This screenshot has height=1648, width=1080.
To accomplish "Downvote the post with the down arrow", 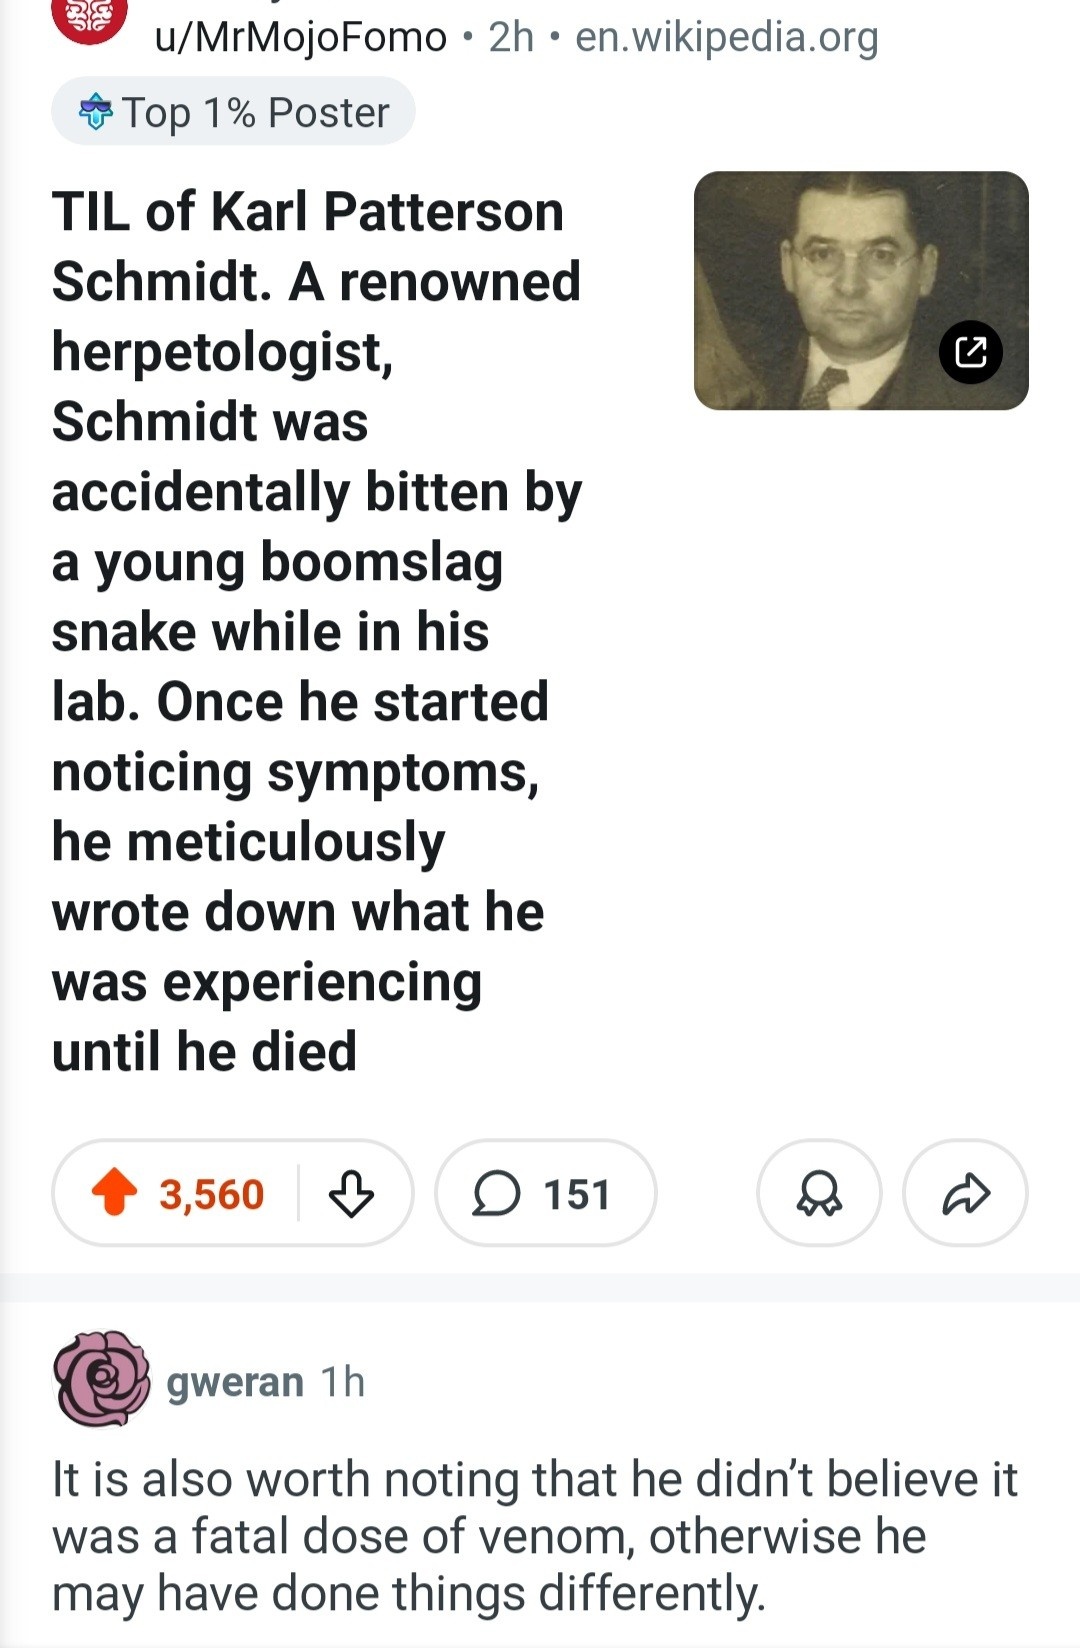I will click(x=351, y=1194).
